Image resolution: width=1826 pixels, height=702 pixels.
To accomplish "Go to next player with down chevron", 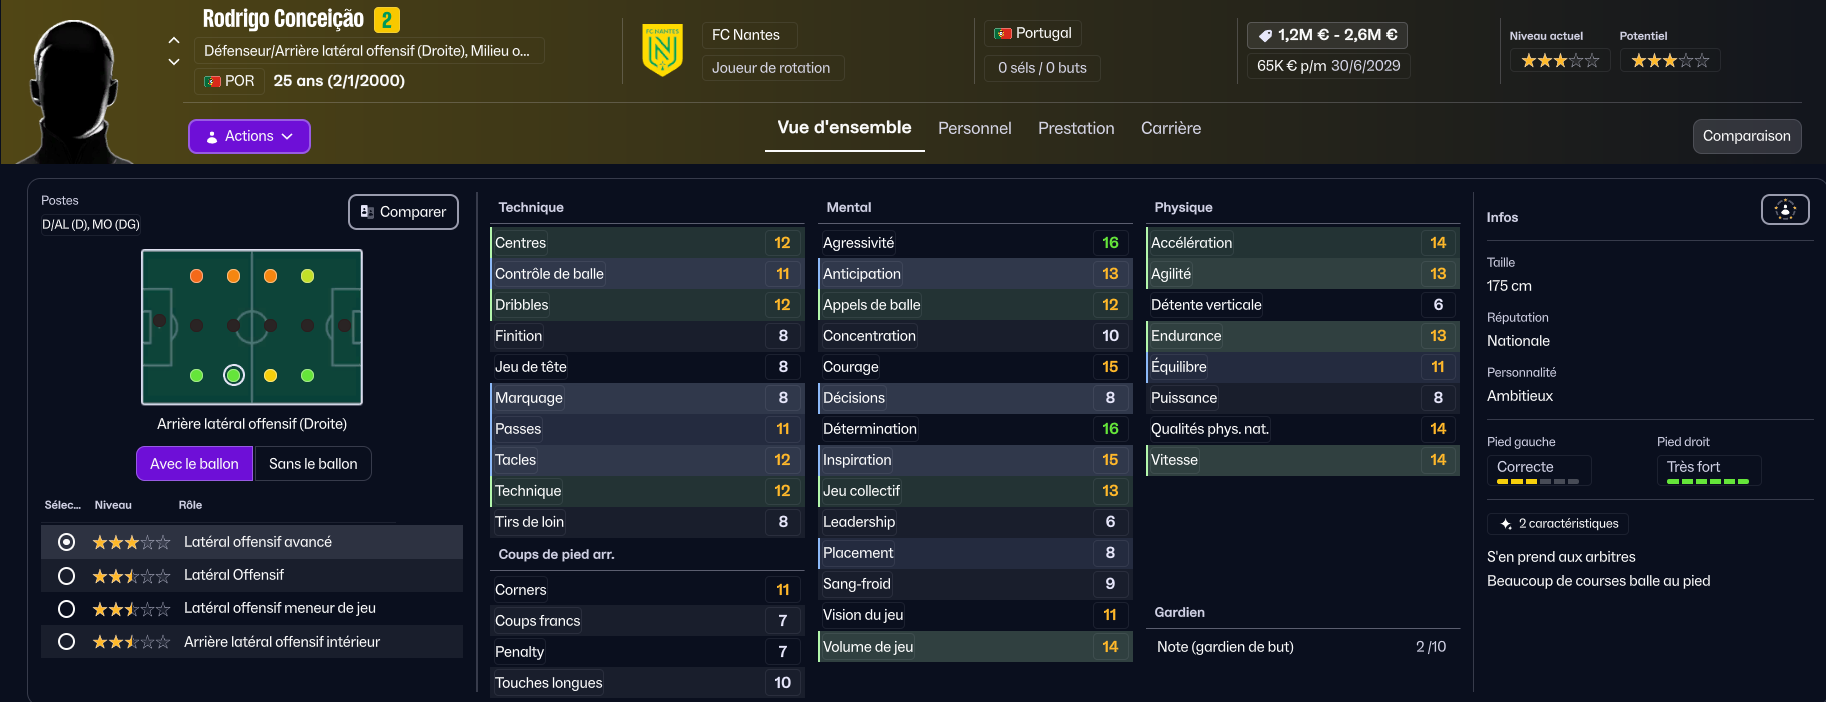I will coord(174,62).
